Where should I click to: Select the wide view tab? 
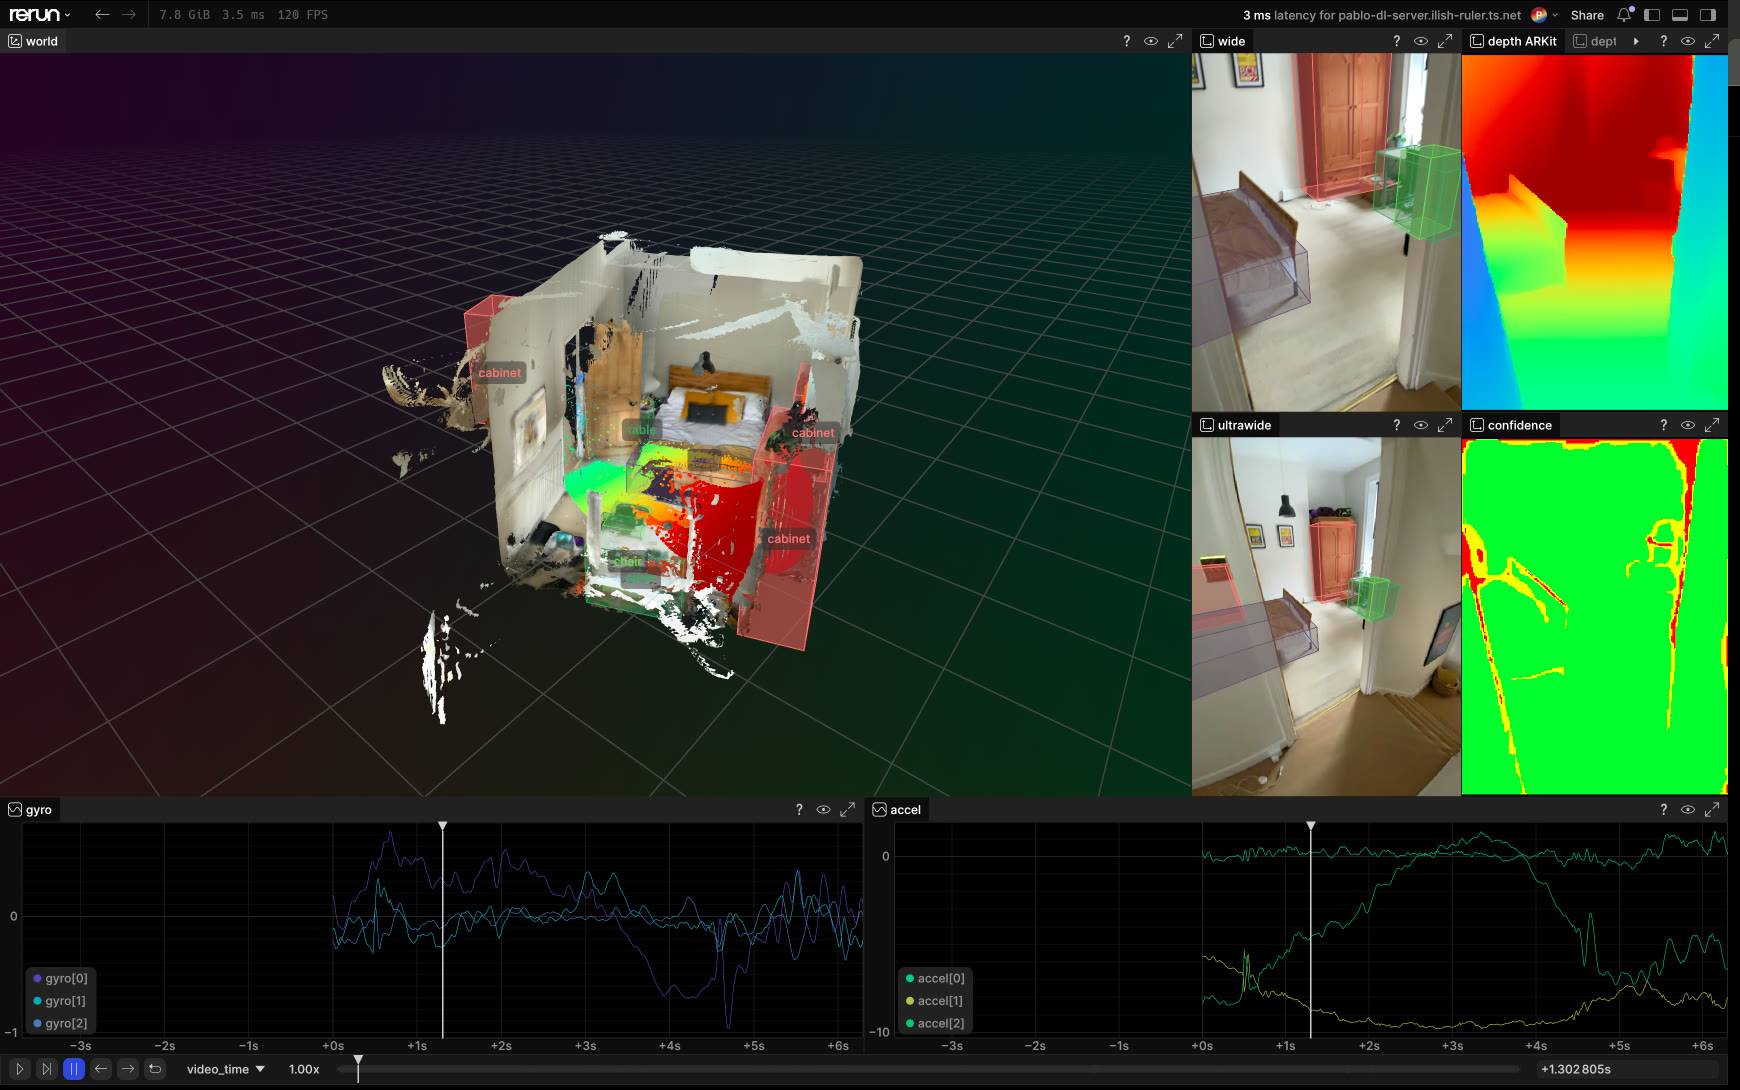pos(1223,41)
